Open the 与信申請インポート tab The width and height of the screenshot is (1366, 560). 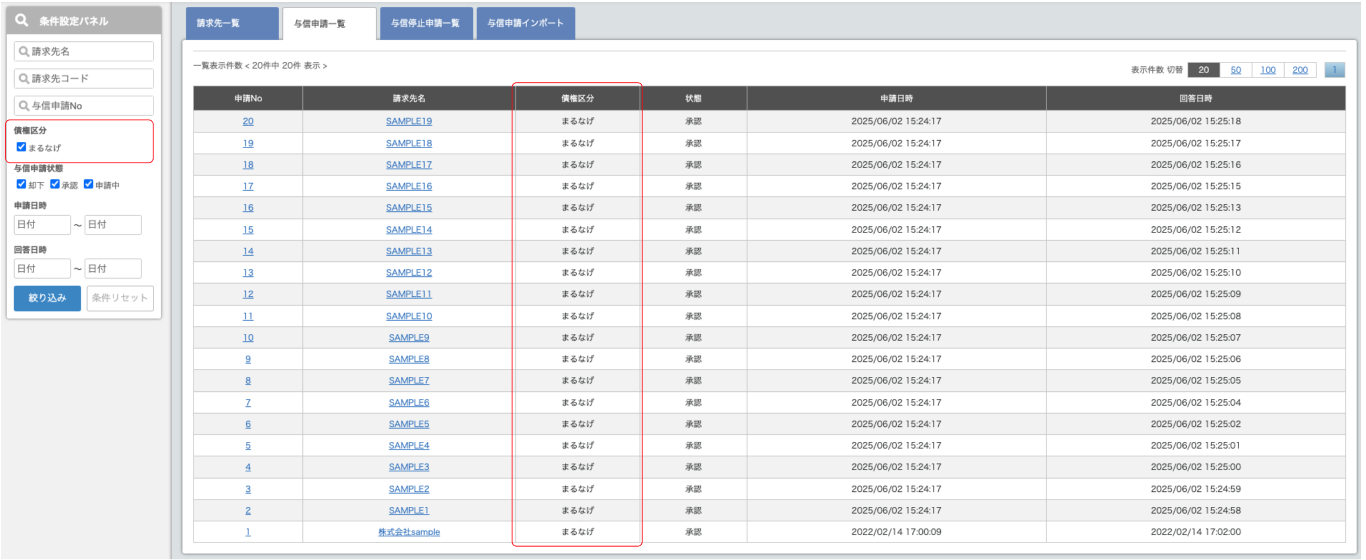526,23
